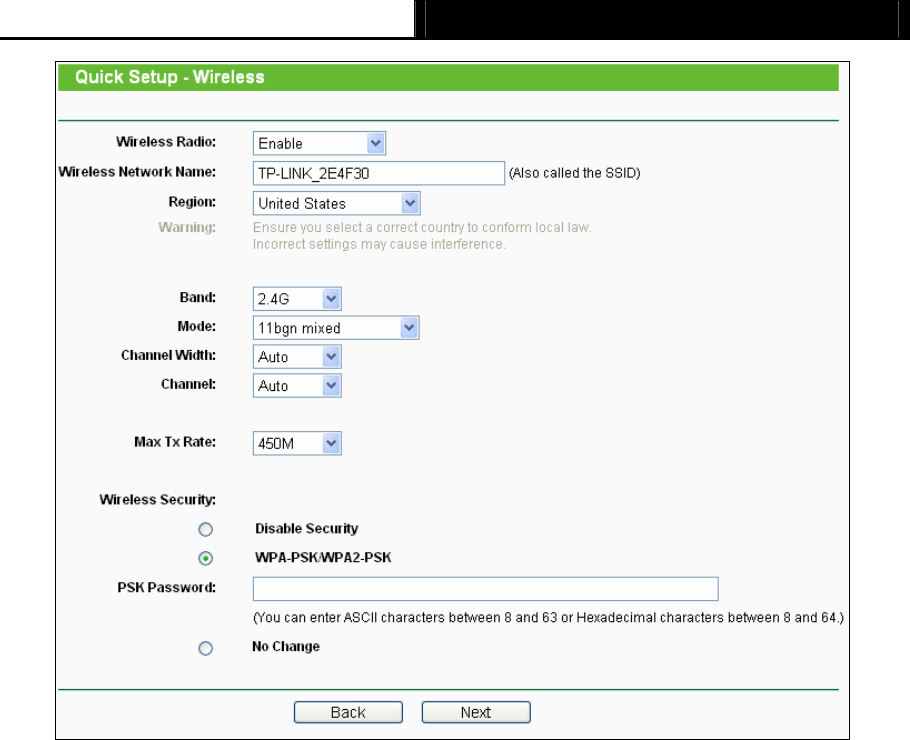Viewport: 910px width, 740px height.
Task: Click the Wireless Network Name label
Action: point(138,172)
